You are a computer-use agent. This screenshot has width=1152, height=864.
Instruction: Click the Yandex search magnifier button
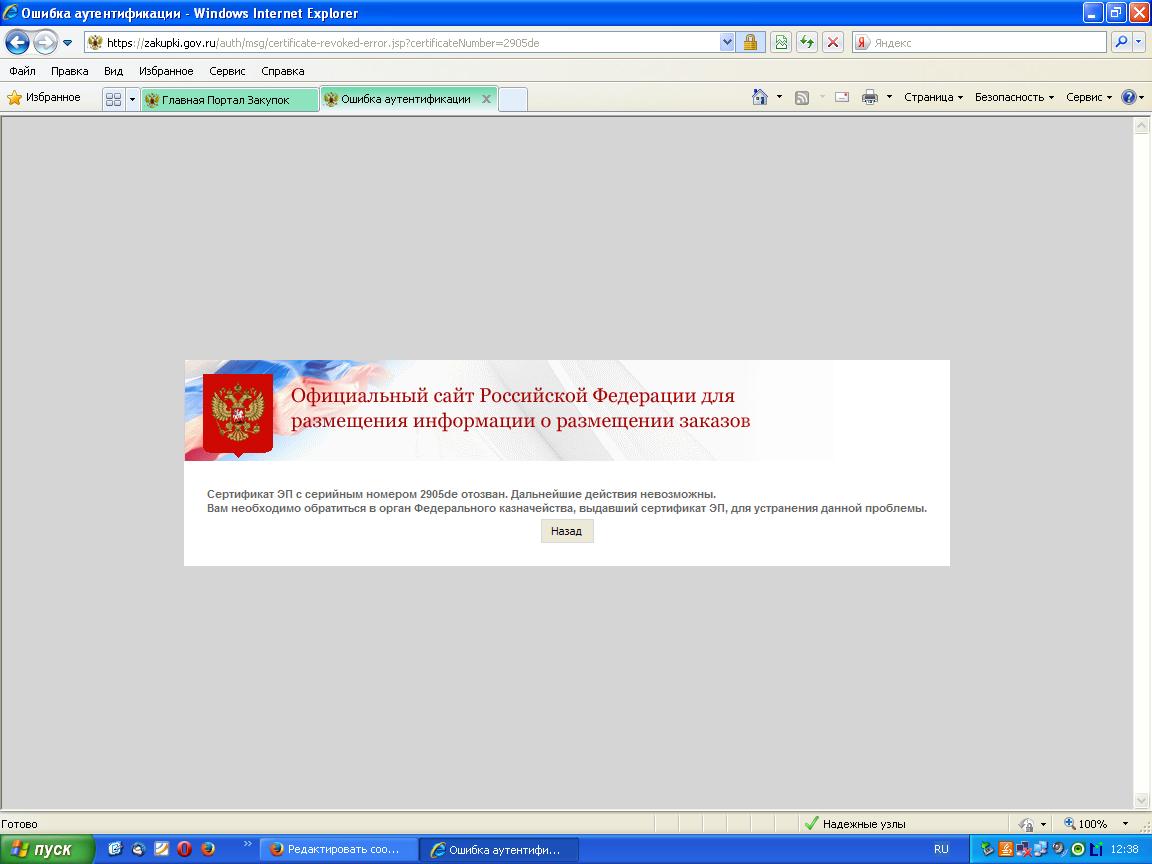[1120, 42]
